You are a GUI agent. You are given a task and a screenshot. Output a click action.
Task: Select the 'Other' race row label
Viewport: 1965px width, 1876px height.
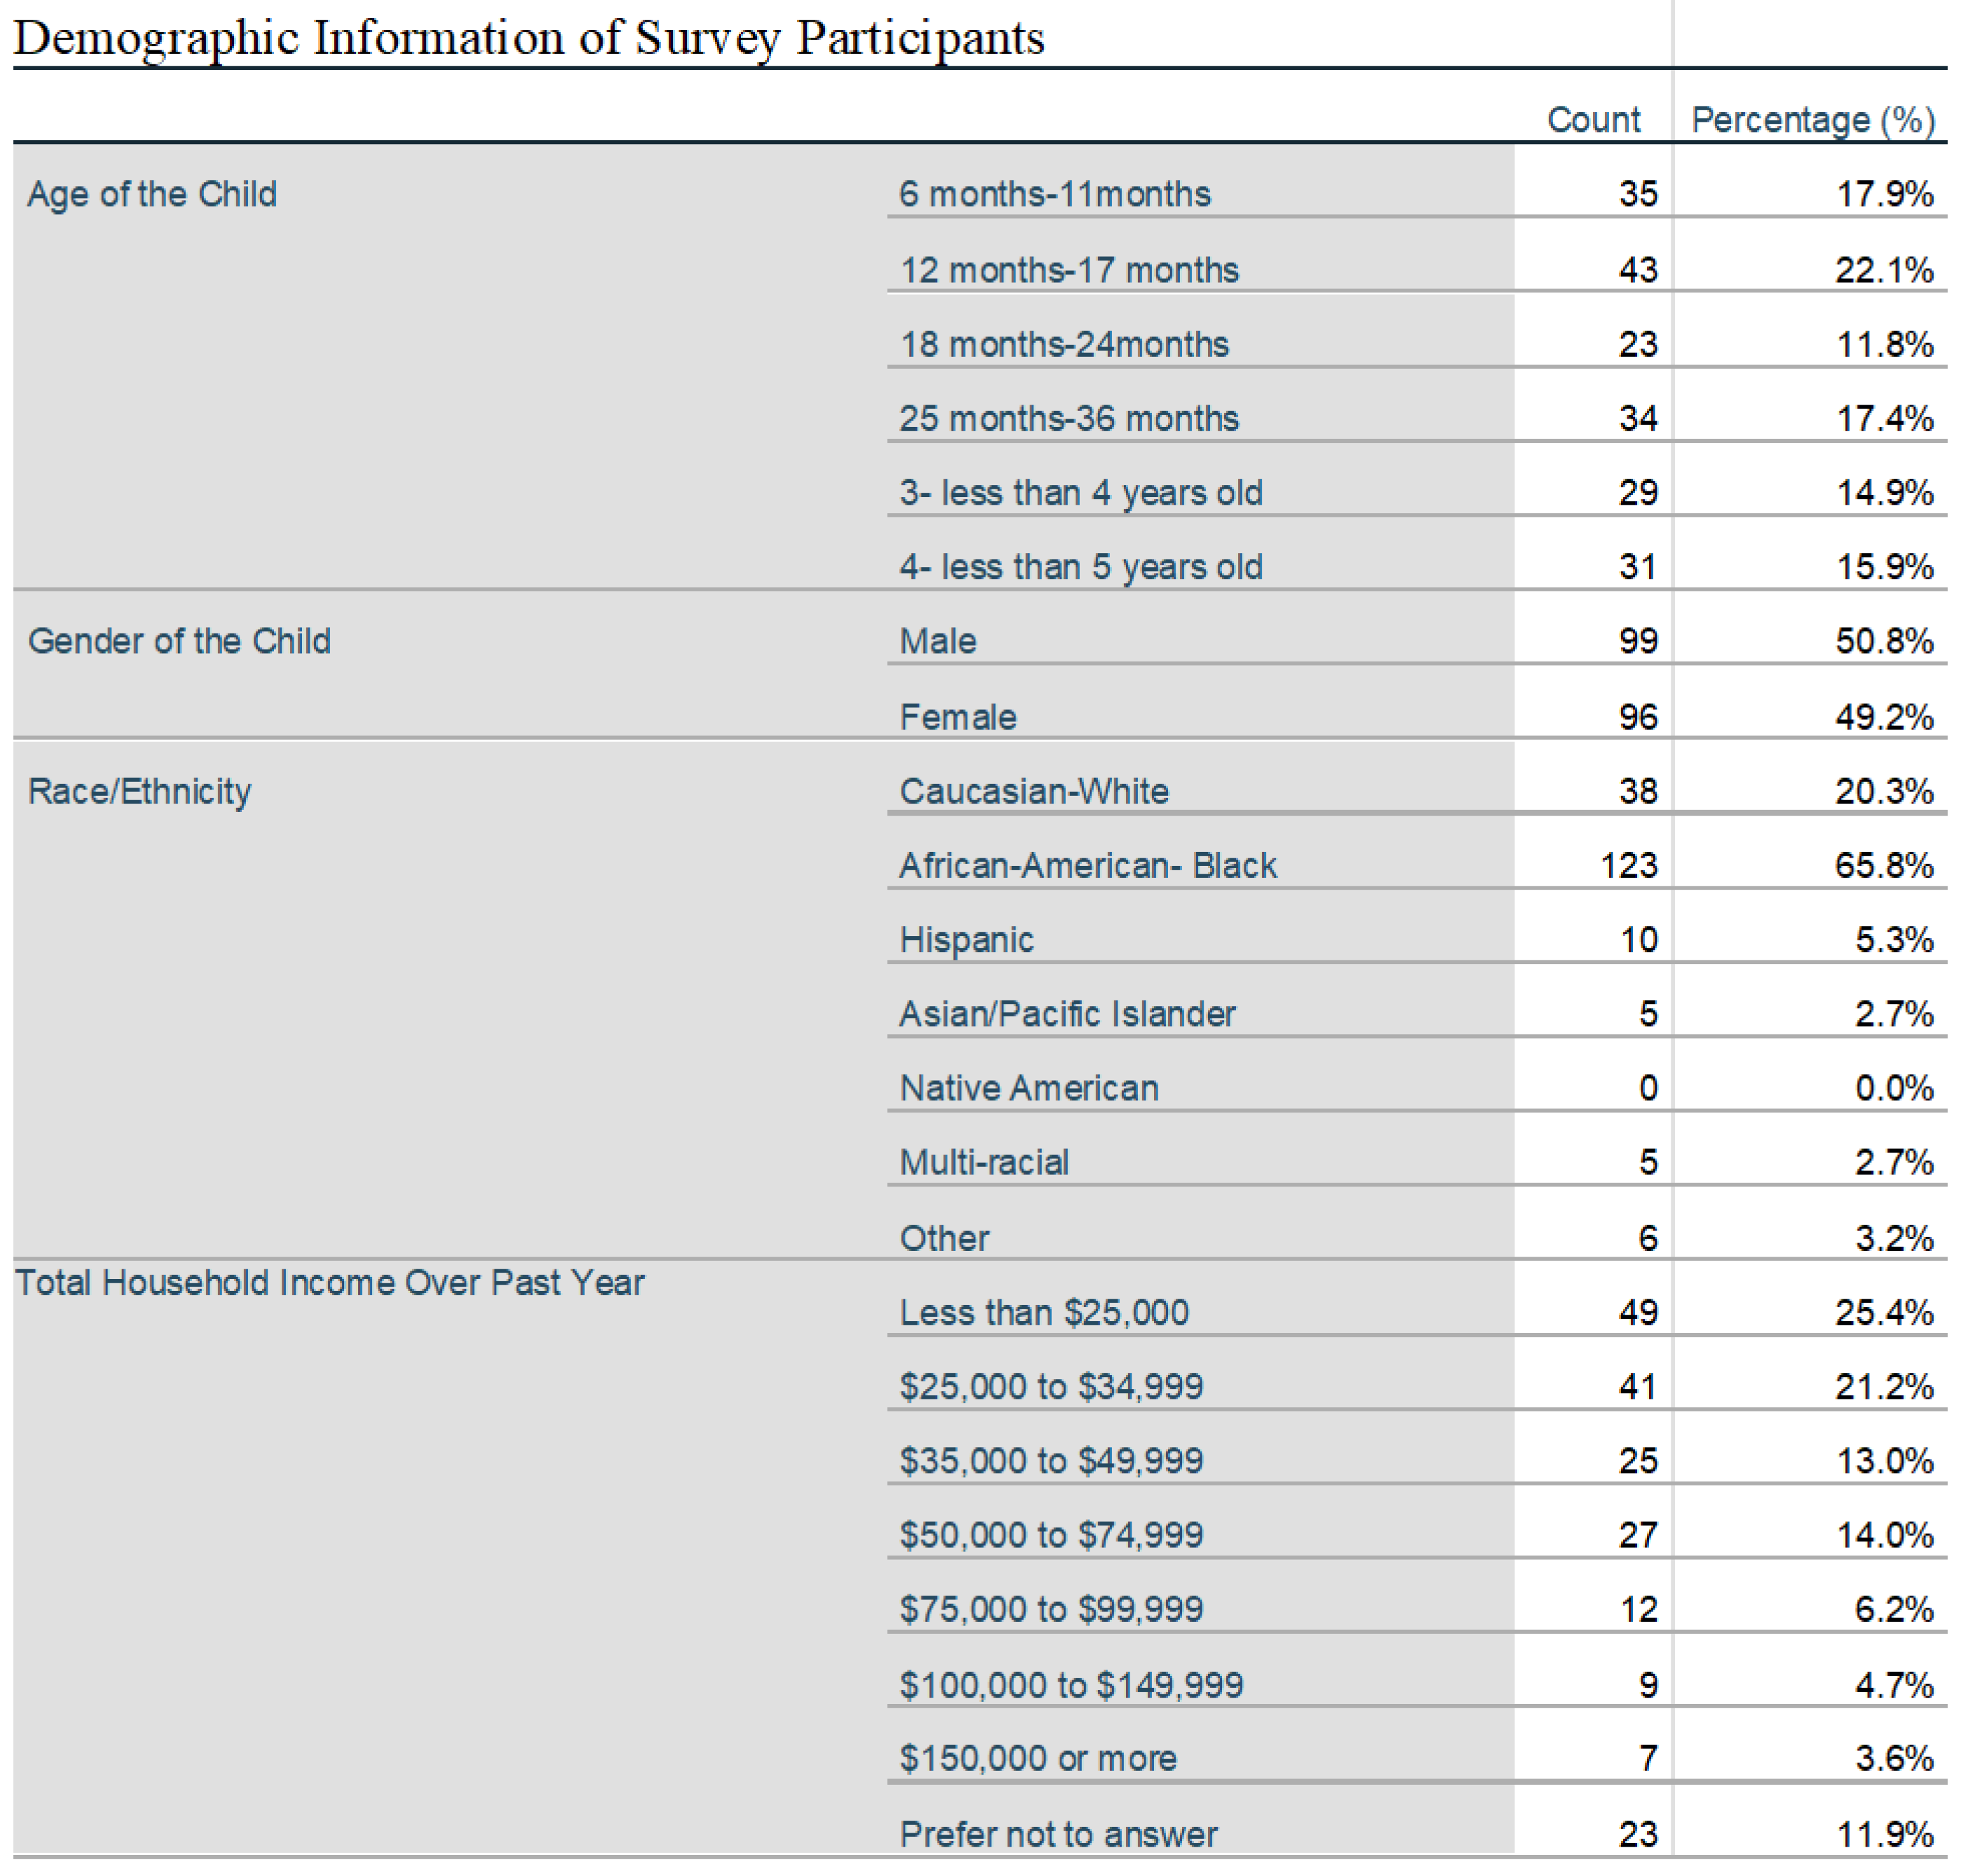tap(943, 1238)
